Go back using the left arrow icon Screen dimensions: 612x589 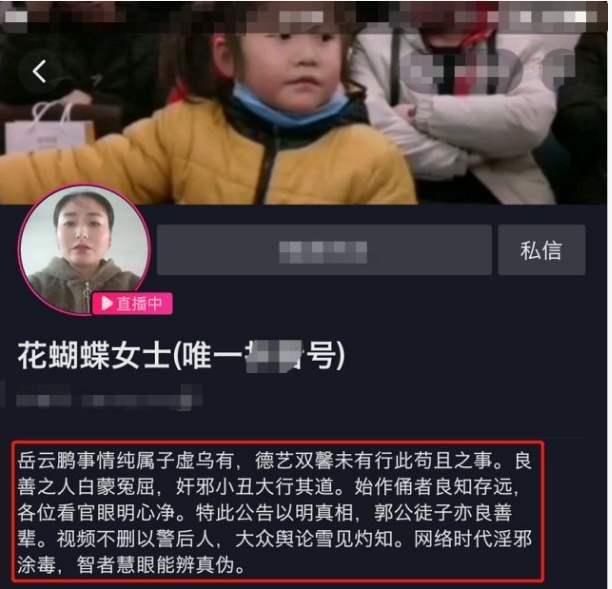click(x=39, y=71)
